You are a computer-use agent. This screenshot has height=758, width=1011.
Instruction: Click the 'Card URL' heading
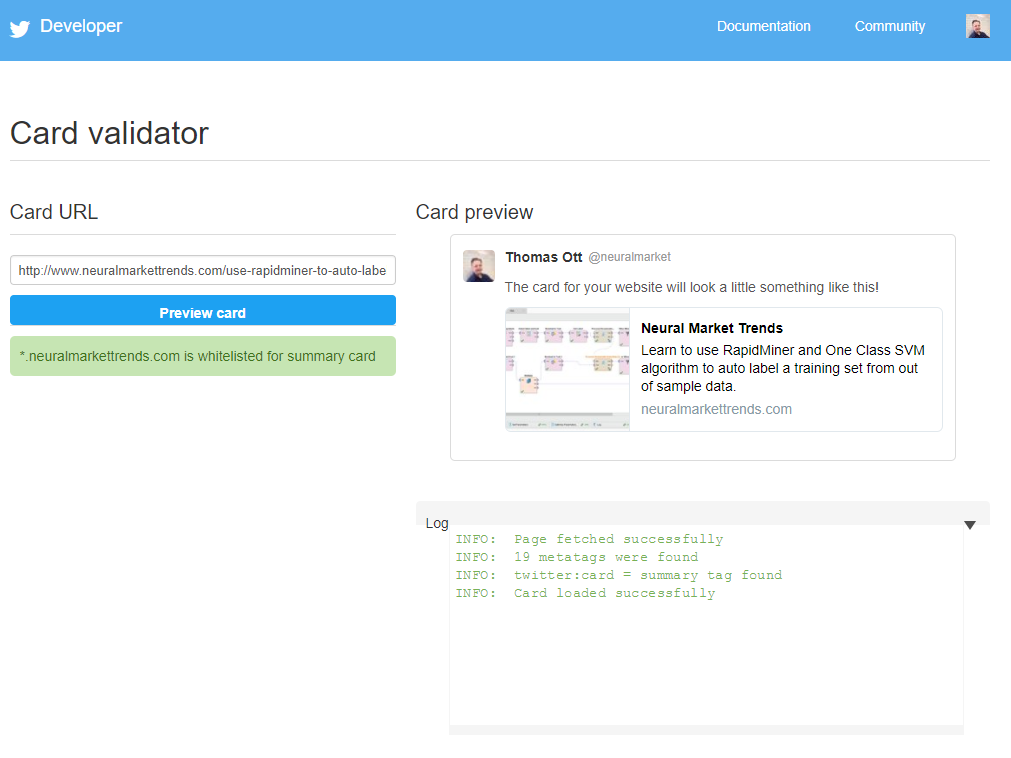pyautogui.click(x=54, y=212)
